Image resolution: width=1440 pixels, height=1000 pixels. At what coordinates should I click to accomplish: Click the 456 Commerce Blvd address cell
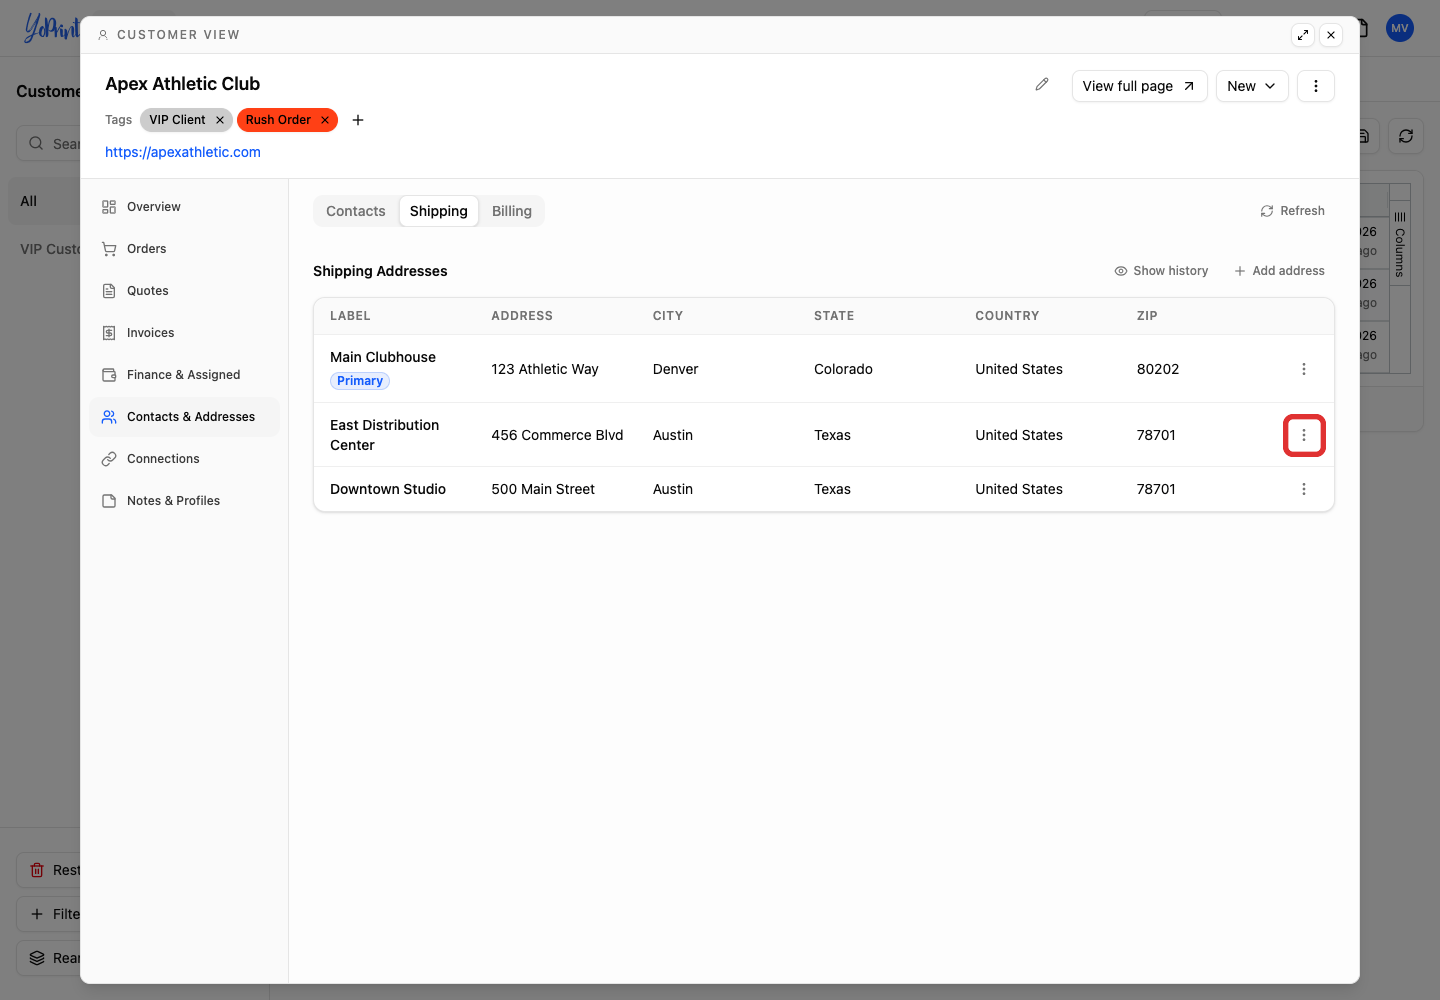557,435
